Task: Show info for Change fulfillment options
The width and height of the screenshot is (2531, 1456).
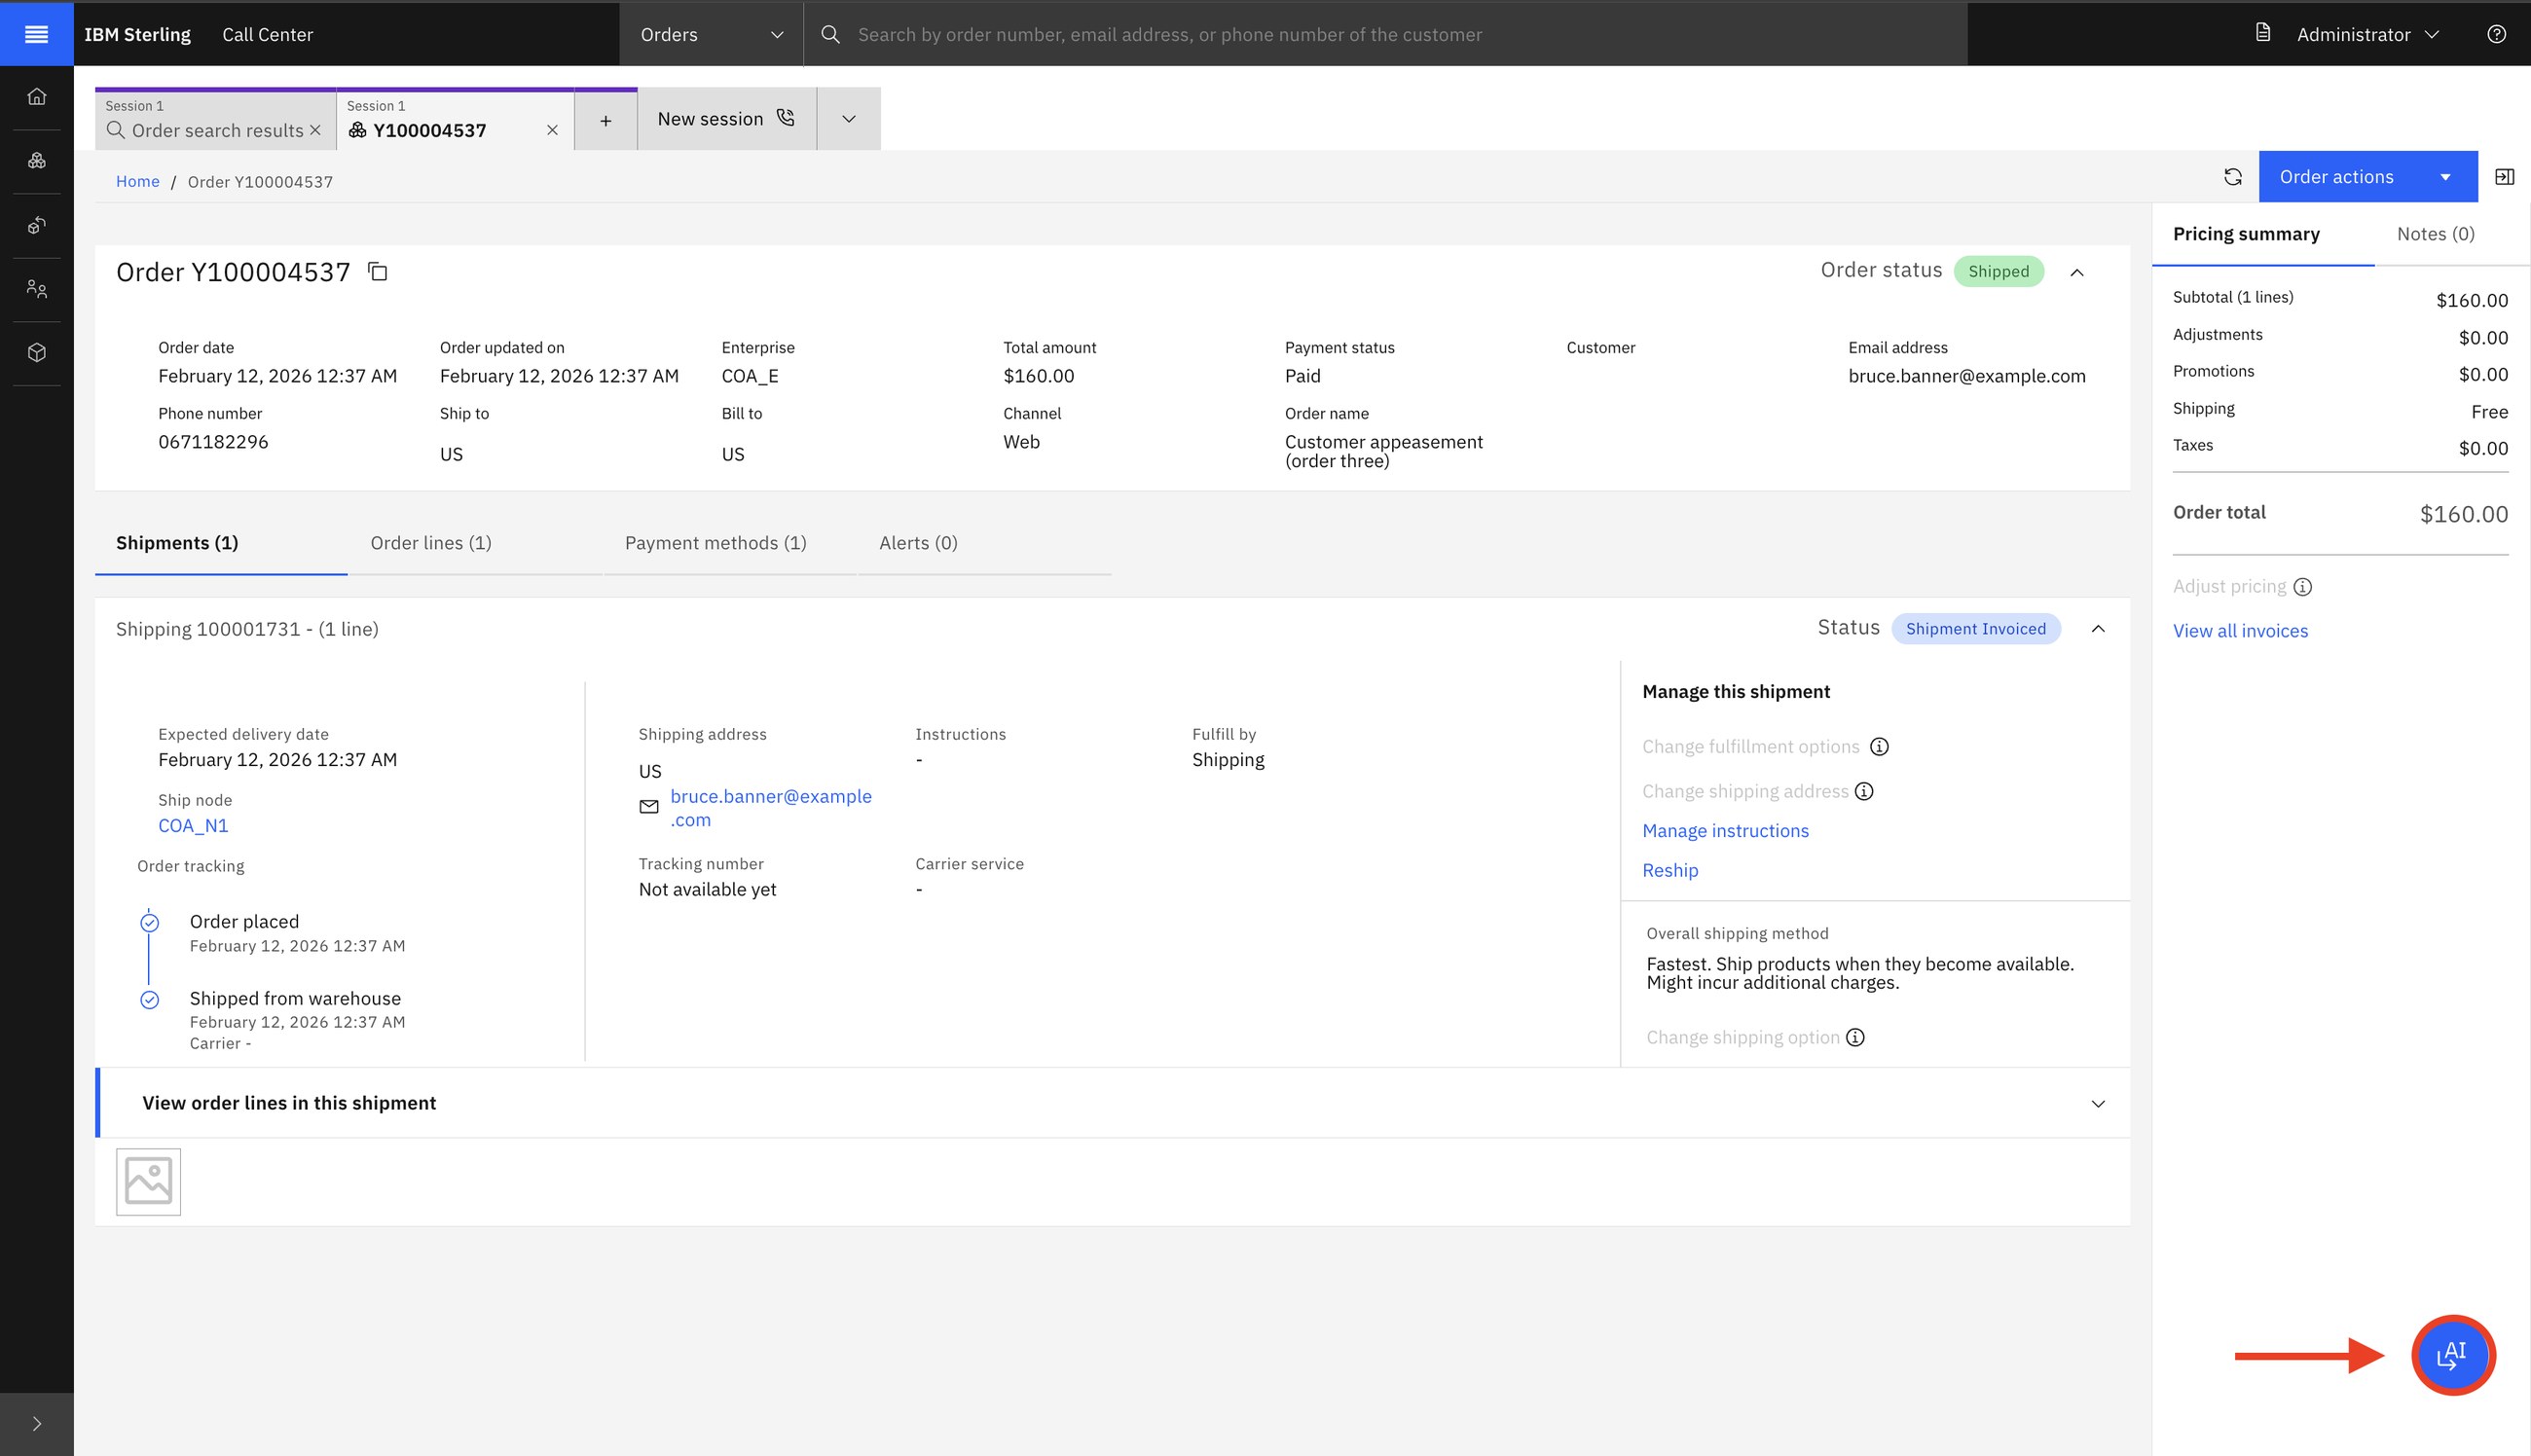Action: [x=1879, y=747]
